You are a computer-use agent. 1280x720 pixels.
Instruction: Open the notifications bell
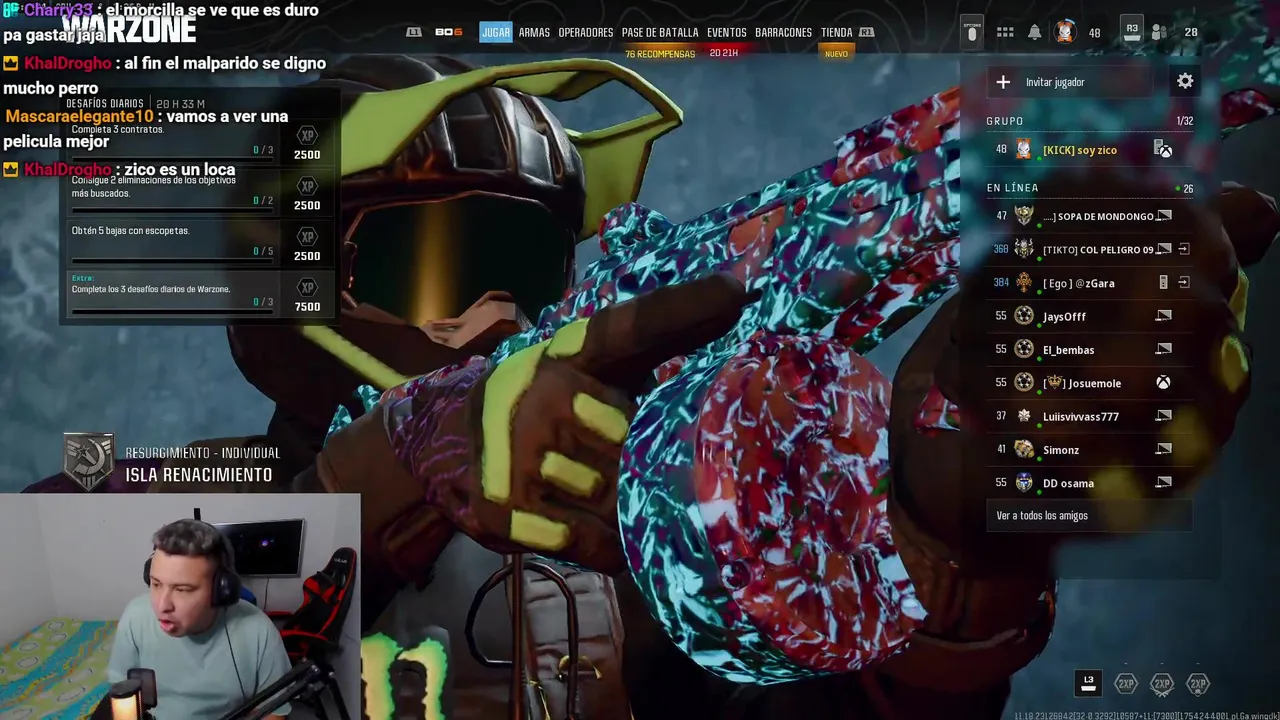coord(1035,32)
